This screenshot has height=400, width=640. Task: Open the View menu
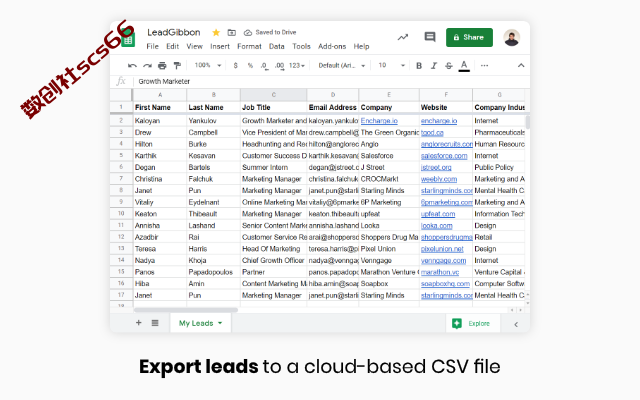click(x=195, y=46)
